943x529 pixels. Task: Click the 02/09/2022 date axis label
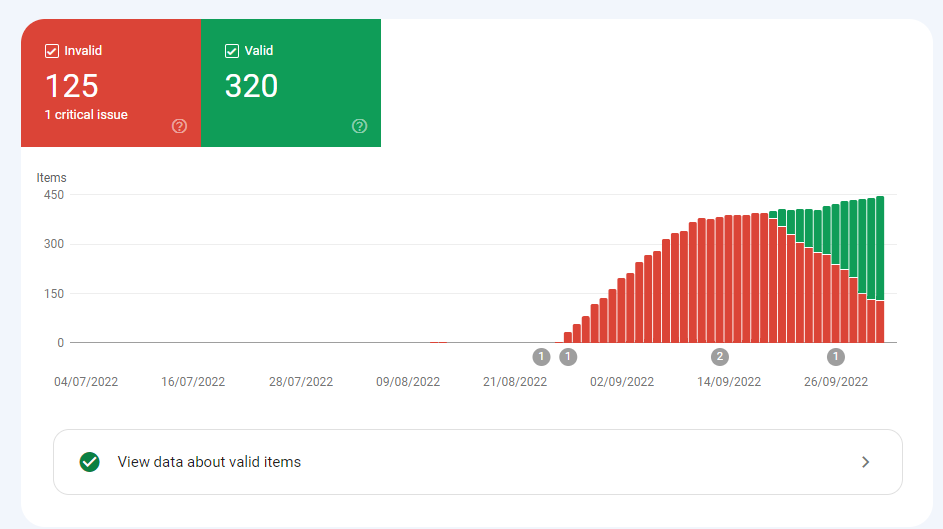tap(622, 382)
